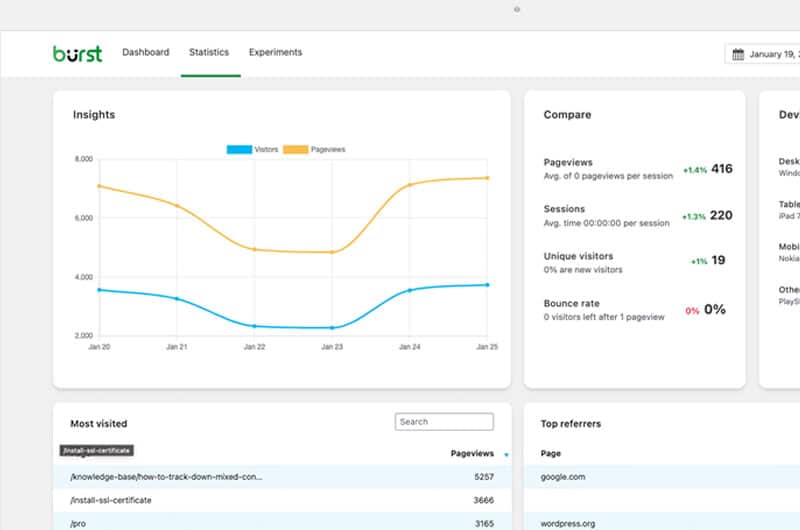Click the Pageviews data point at Jan 23

(x=332, y=252)
